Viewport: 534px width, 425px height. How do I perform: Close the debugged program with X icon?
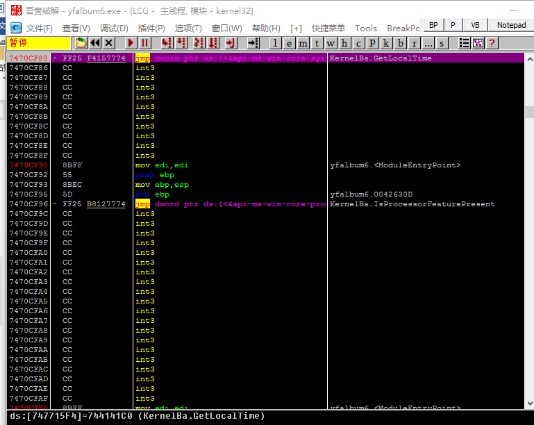point(109,43)
